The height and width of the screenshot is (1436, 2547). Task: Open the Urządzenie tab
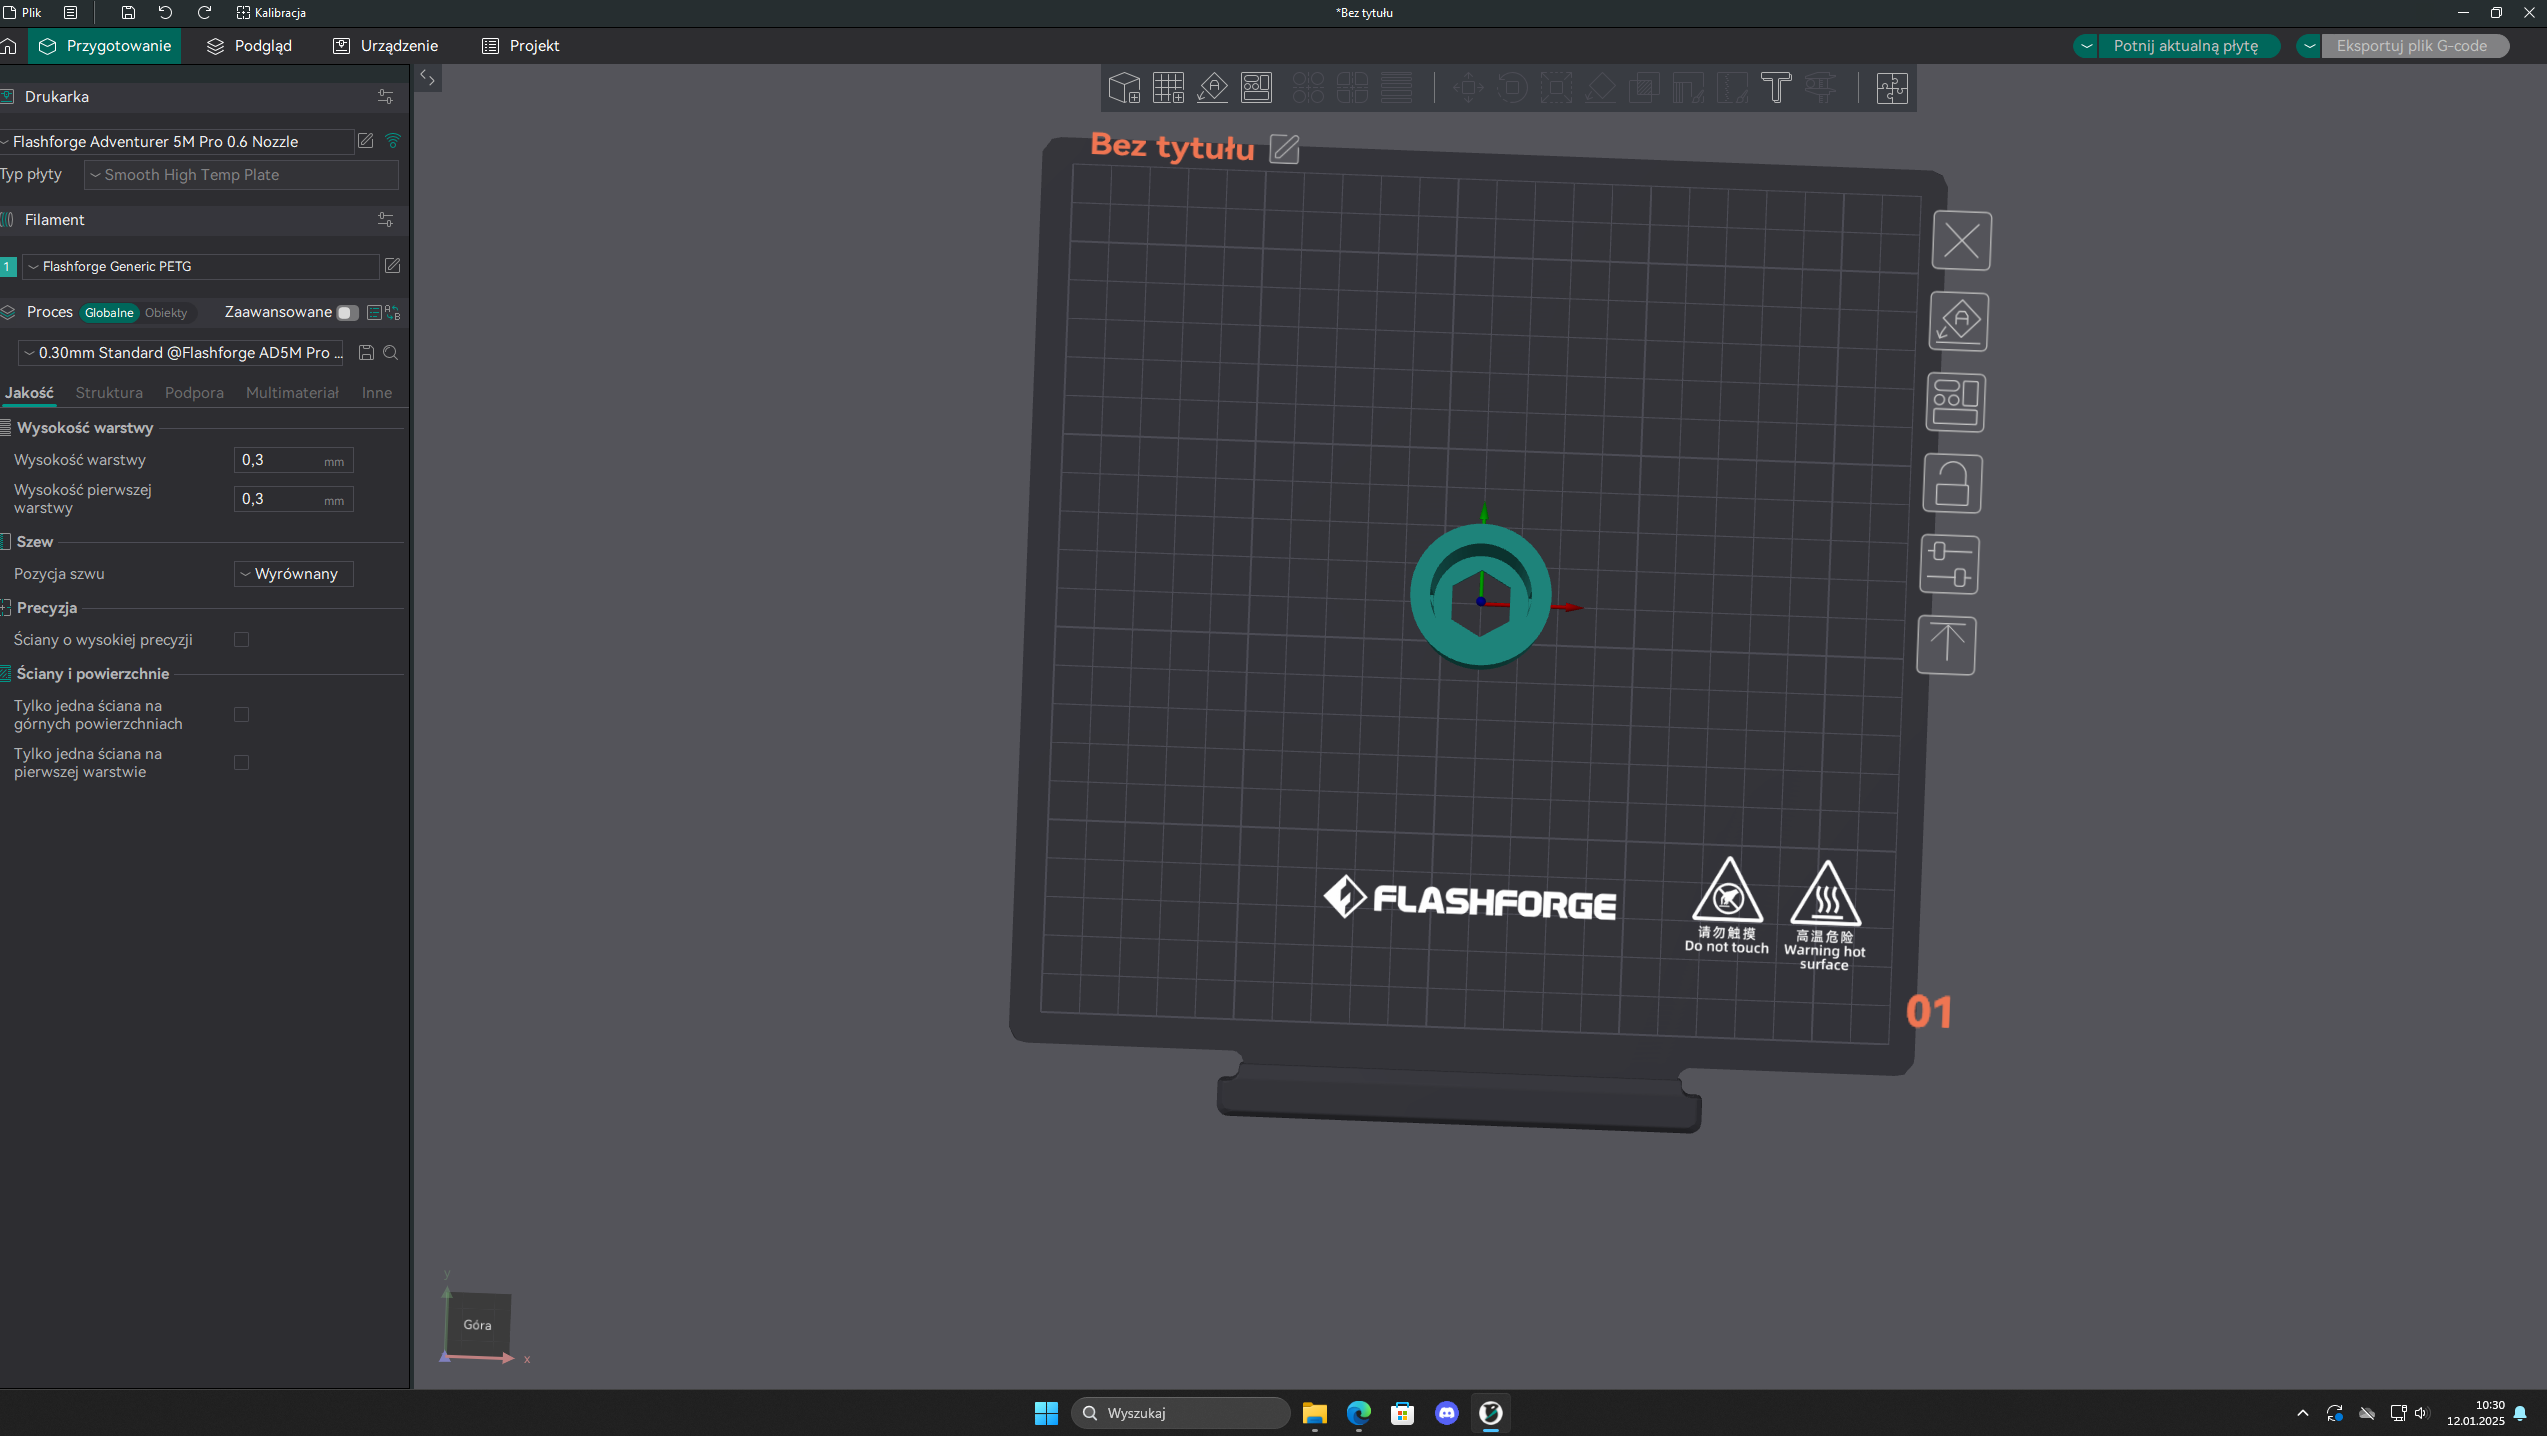coord(385,46)
